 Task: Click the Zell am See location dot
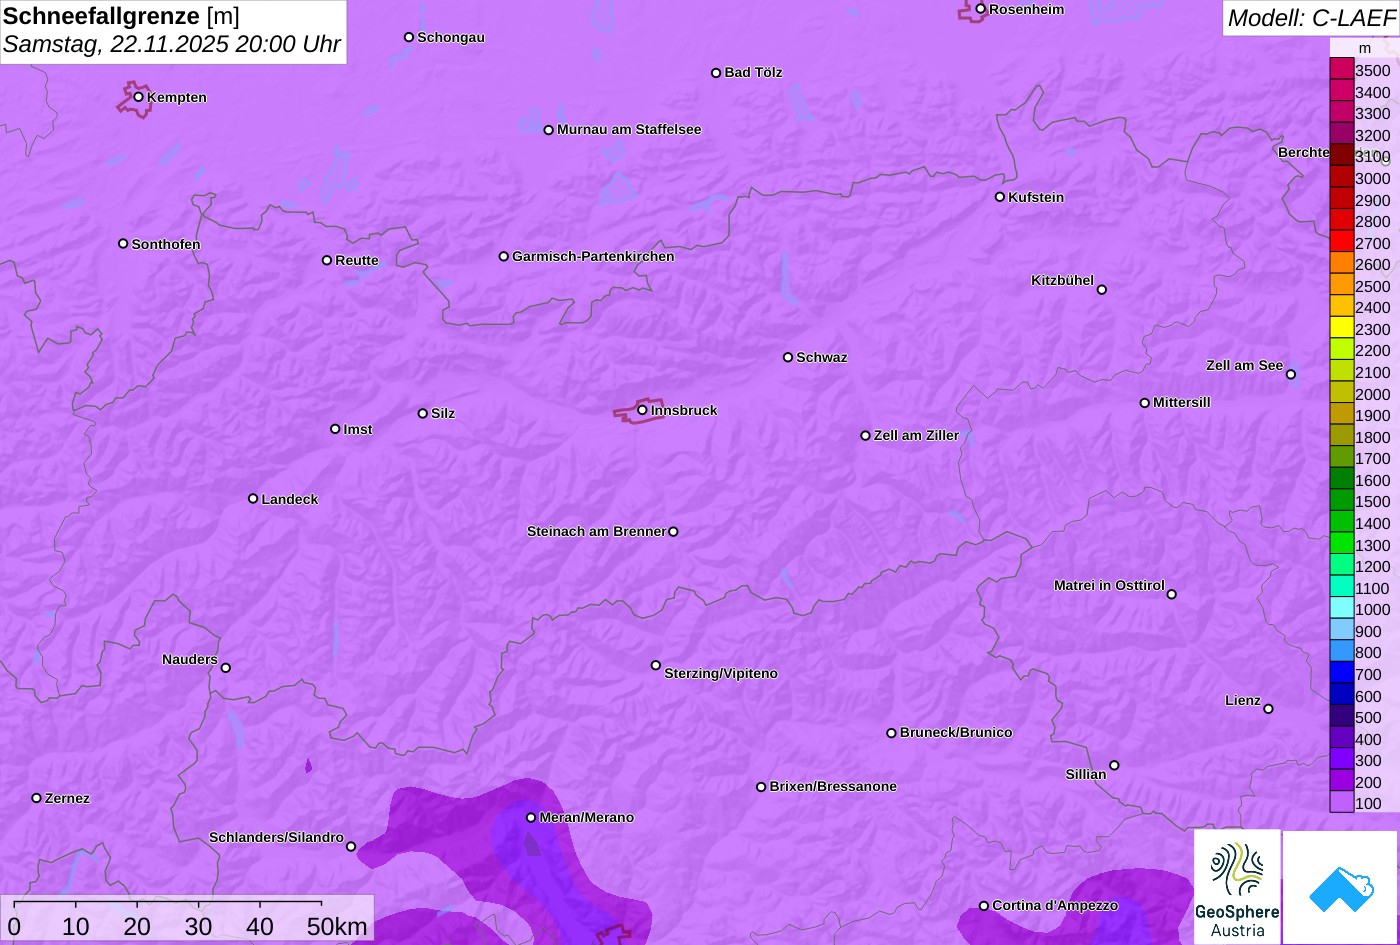1290,374
